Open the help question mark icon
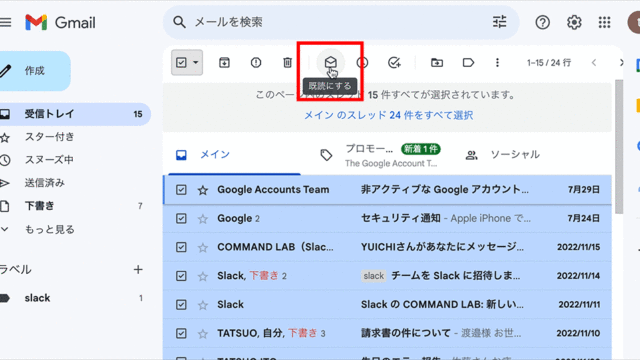This screenshot has width=640, height=360. [x=542, y=22]
